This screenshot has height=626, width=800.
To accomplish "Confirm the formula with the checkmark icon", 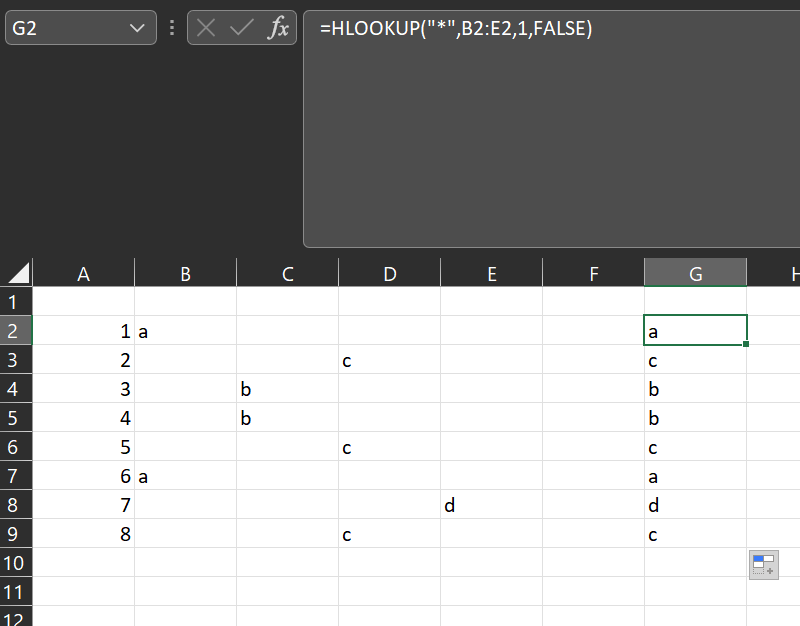I will click(241, 28).
